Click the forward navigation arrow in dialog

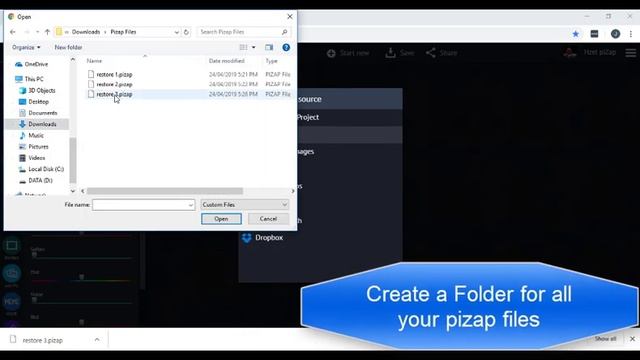27,32
